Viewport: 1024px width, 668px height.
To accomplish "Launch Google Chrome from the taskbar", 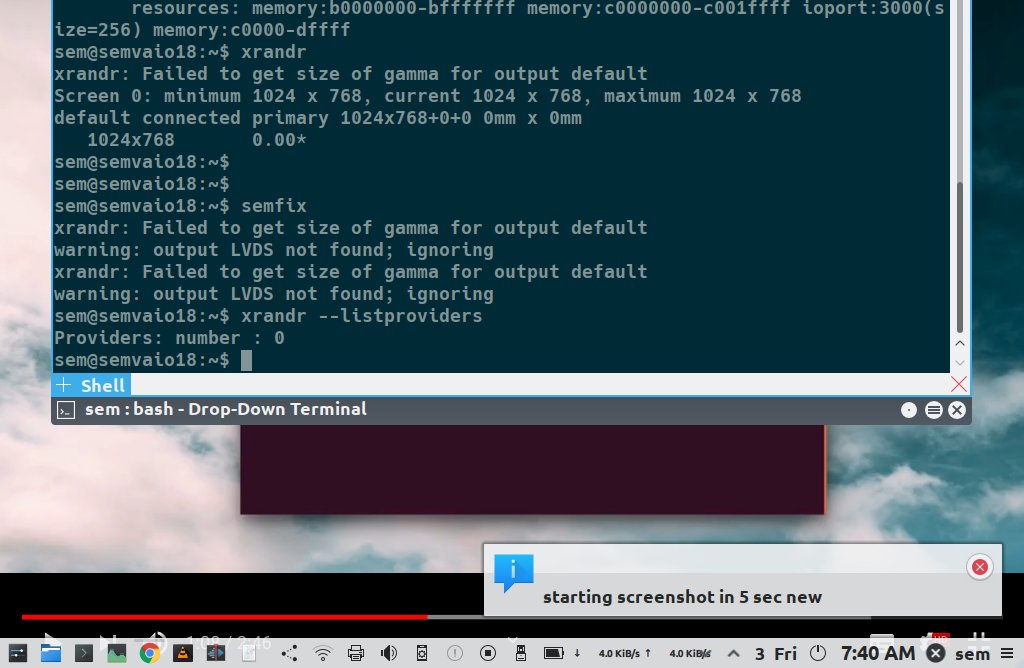I will click(150, 653).
